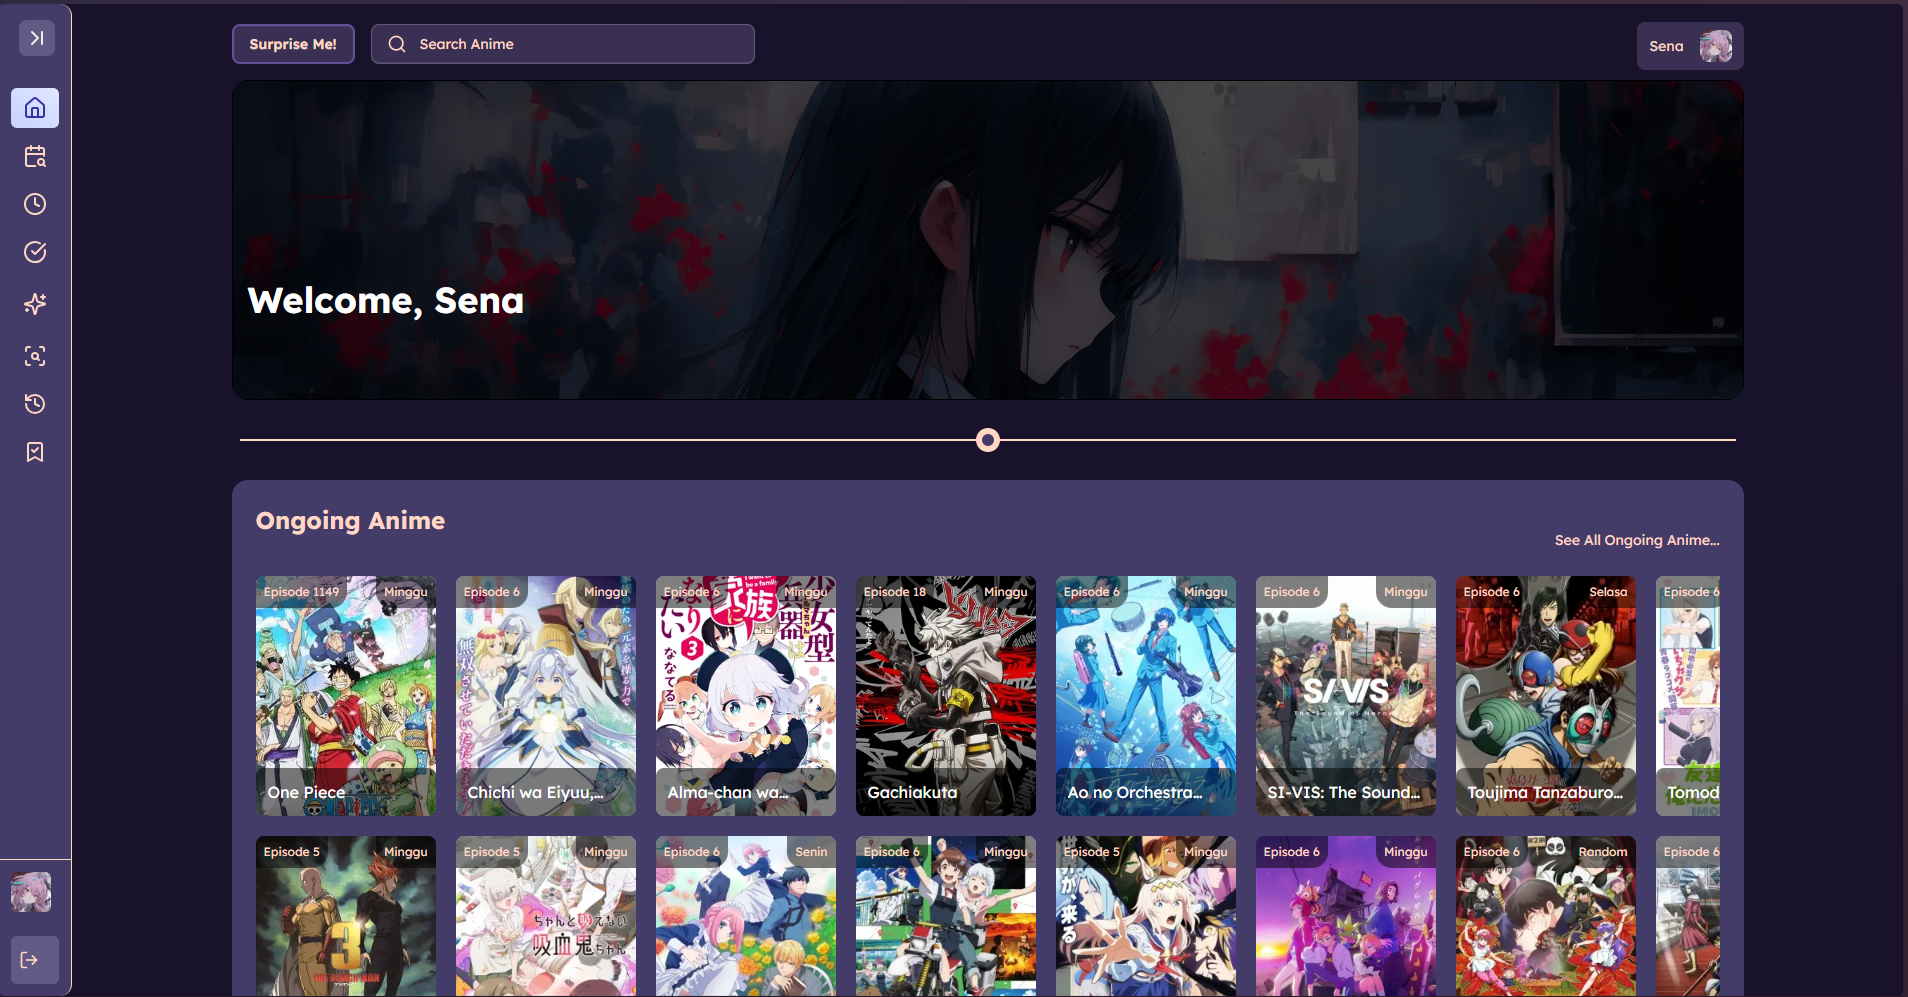
Task: Follow the See All Ongoing Anime link
Action: click(1636, 540)
